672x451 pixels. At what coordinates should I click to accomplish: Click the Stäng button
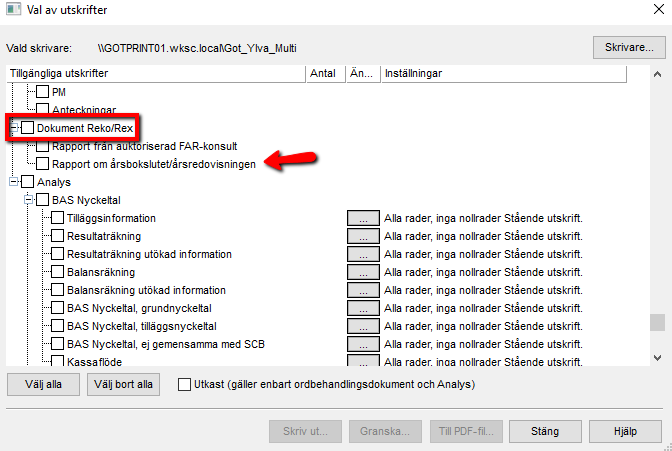click(x=545, y=431)
